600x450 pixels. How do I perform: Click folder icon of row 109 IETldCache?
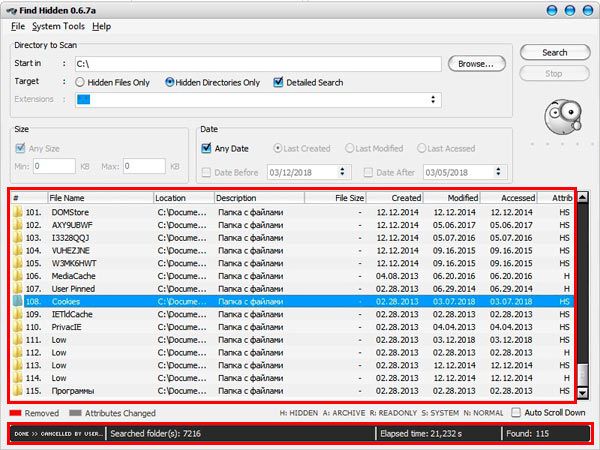pos(17,314)
